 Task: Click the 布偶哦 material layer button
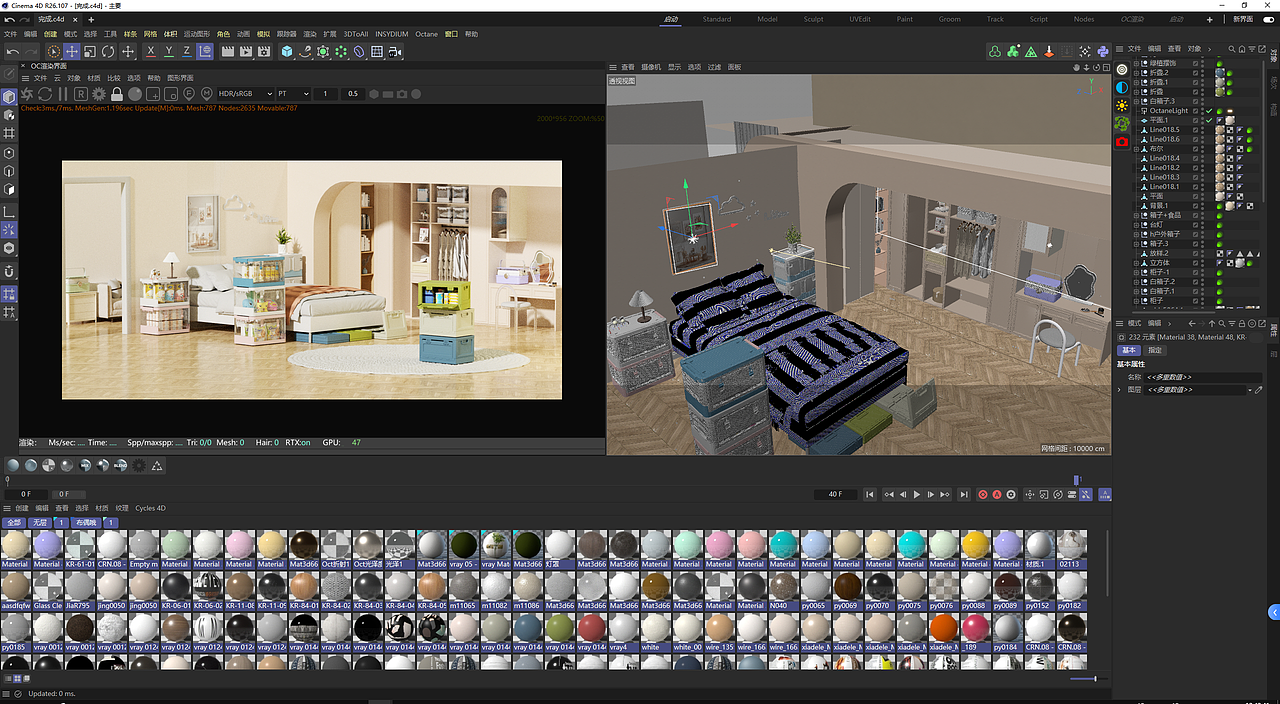[86, 523]
